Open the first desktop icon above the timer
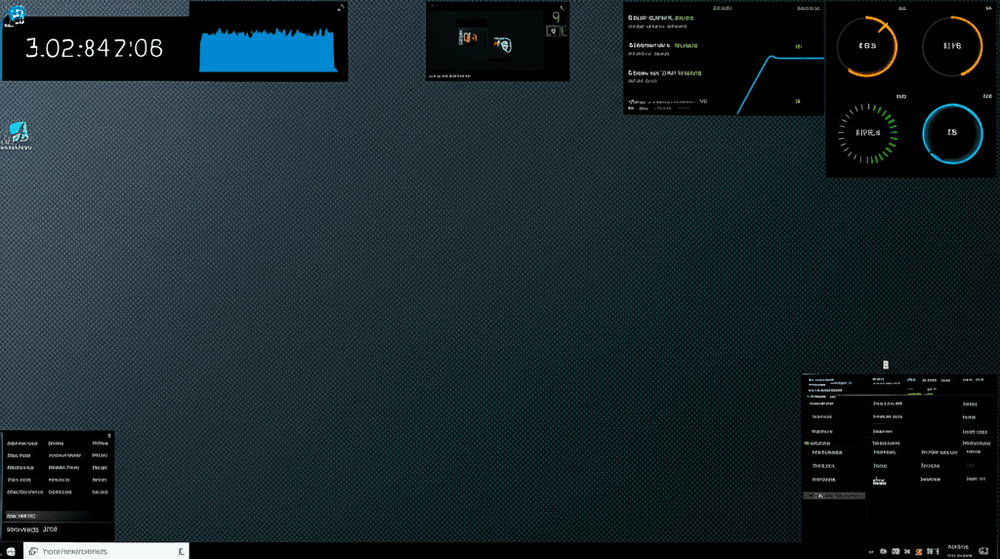 click(x=16, y=16)
